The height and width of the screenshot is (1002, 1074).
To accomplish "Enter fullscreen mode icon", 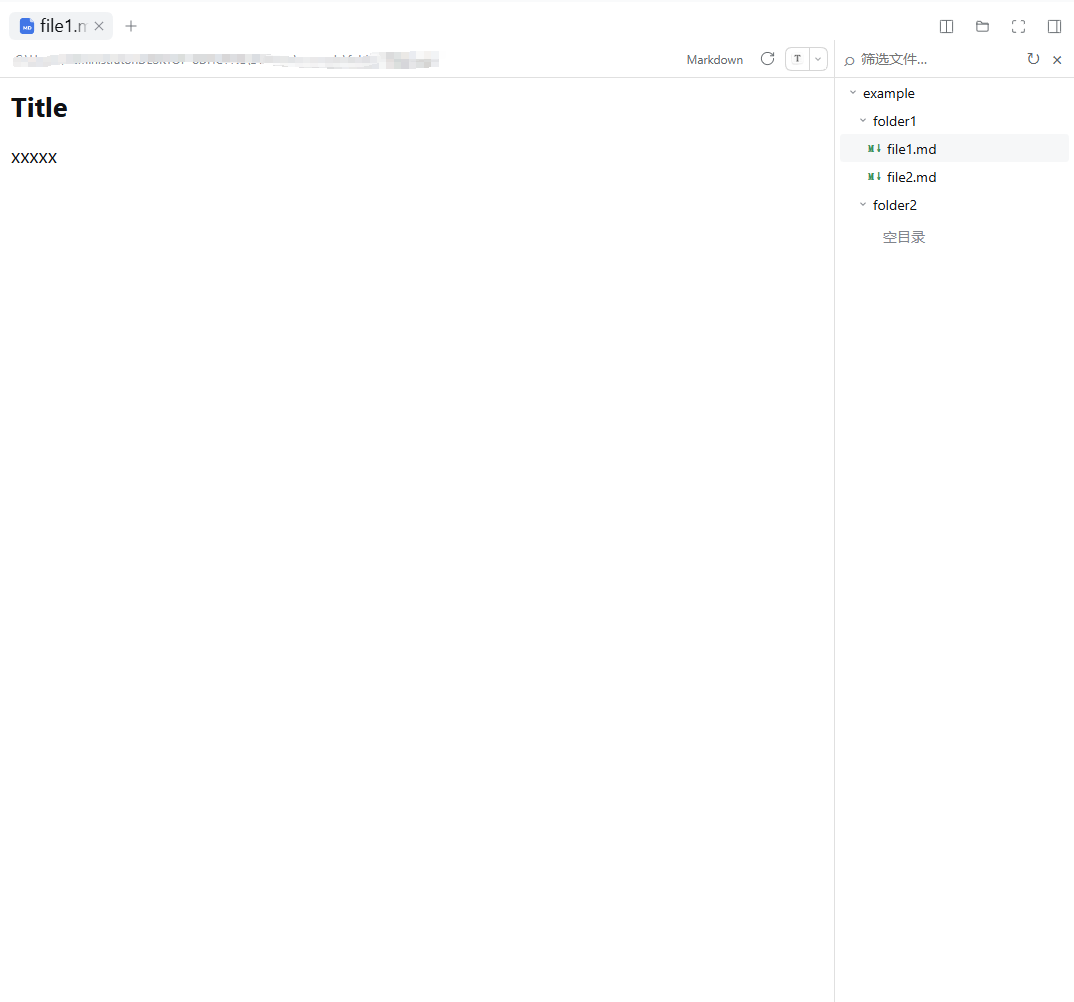I will [x=1019, y=26].
